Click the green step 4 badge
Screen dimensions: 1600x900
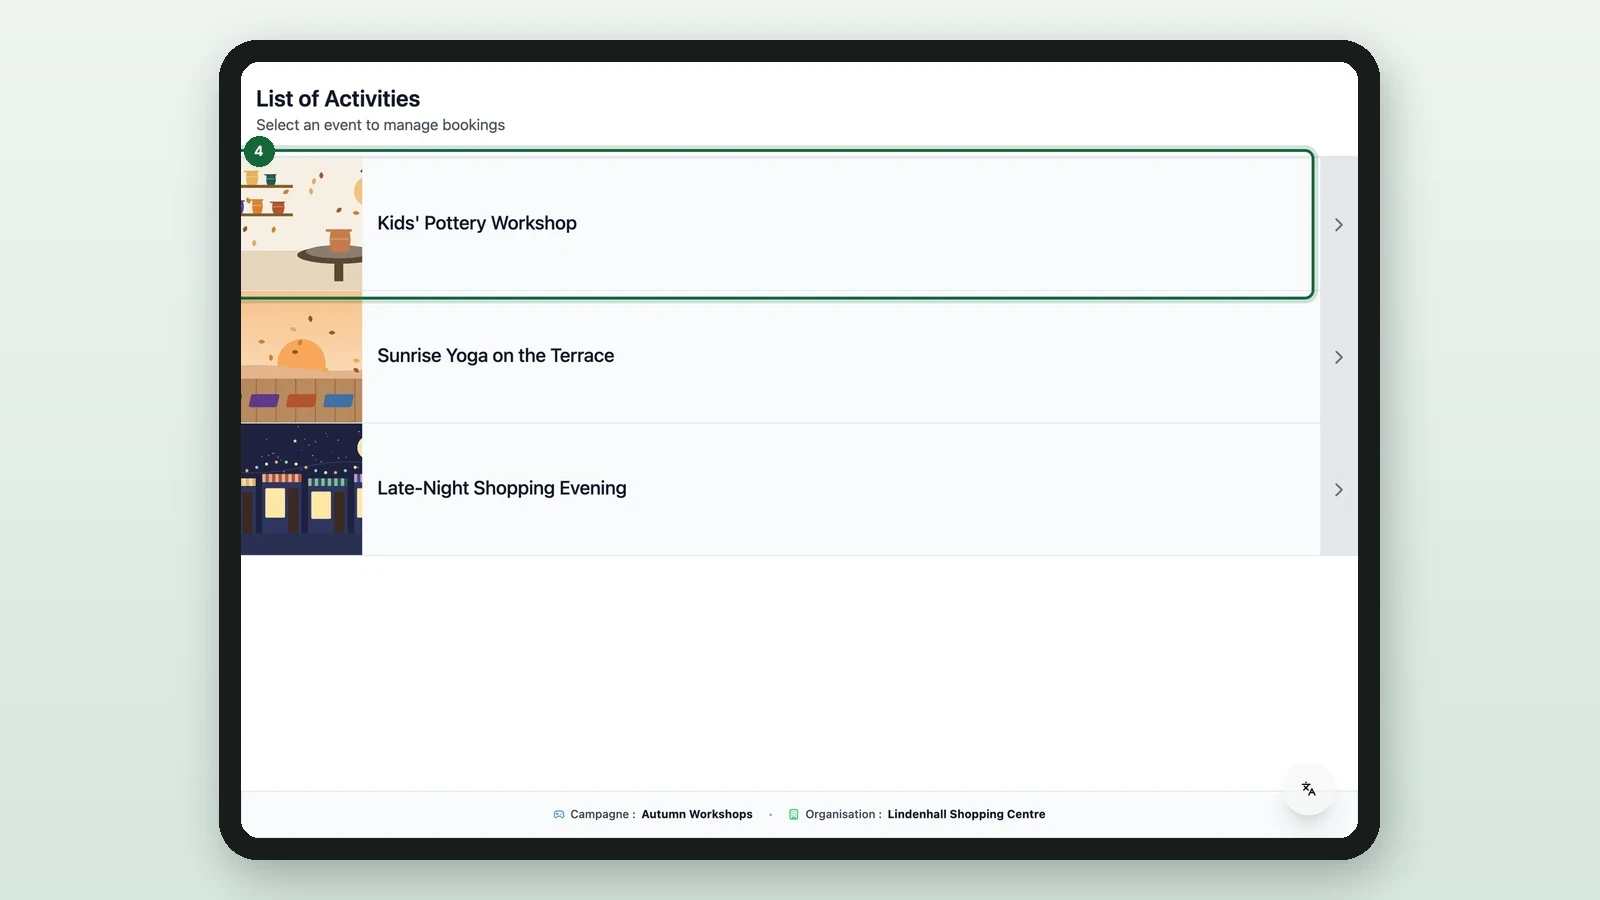point(259,151)
